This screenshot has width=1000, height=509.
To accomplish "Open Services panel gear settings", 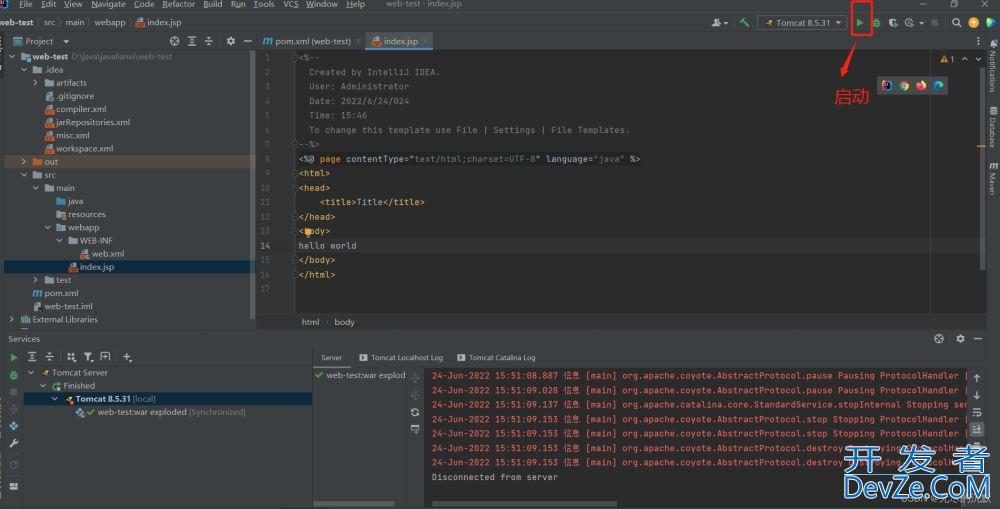I will coord(960,339).
